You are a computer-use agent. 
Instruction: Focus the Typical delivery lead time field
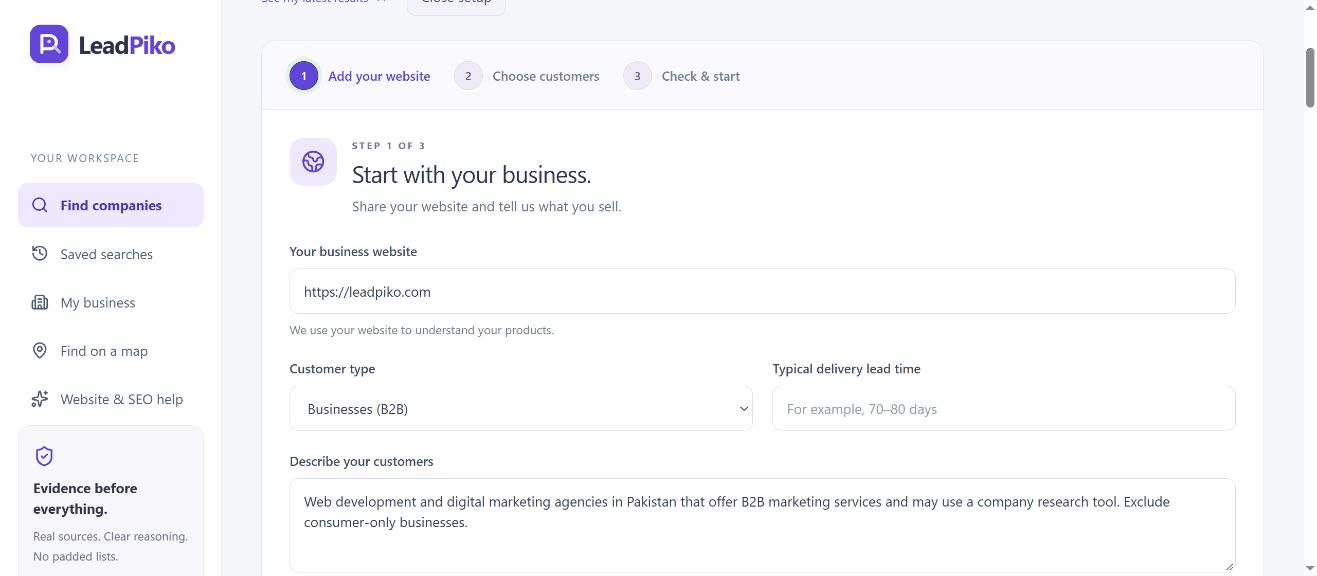click(1004, 409)
